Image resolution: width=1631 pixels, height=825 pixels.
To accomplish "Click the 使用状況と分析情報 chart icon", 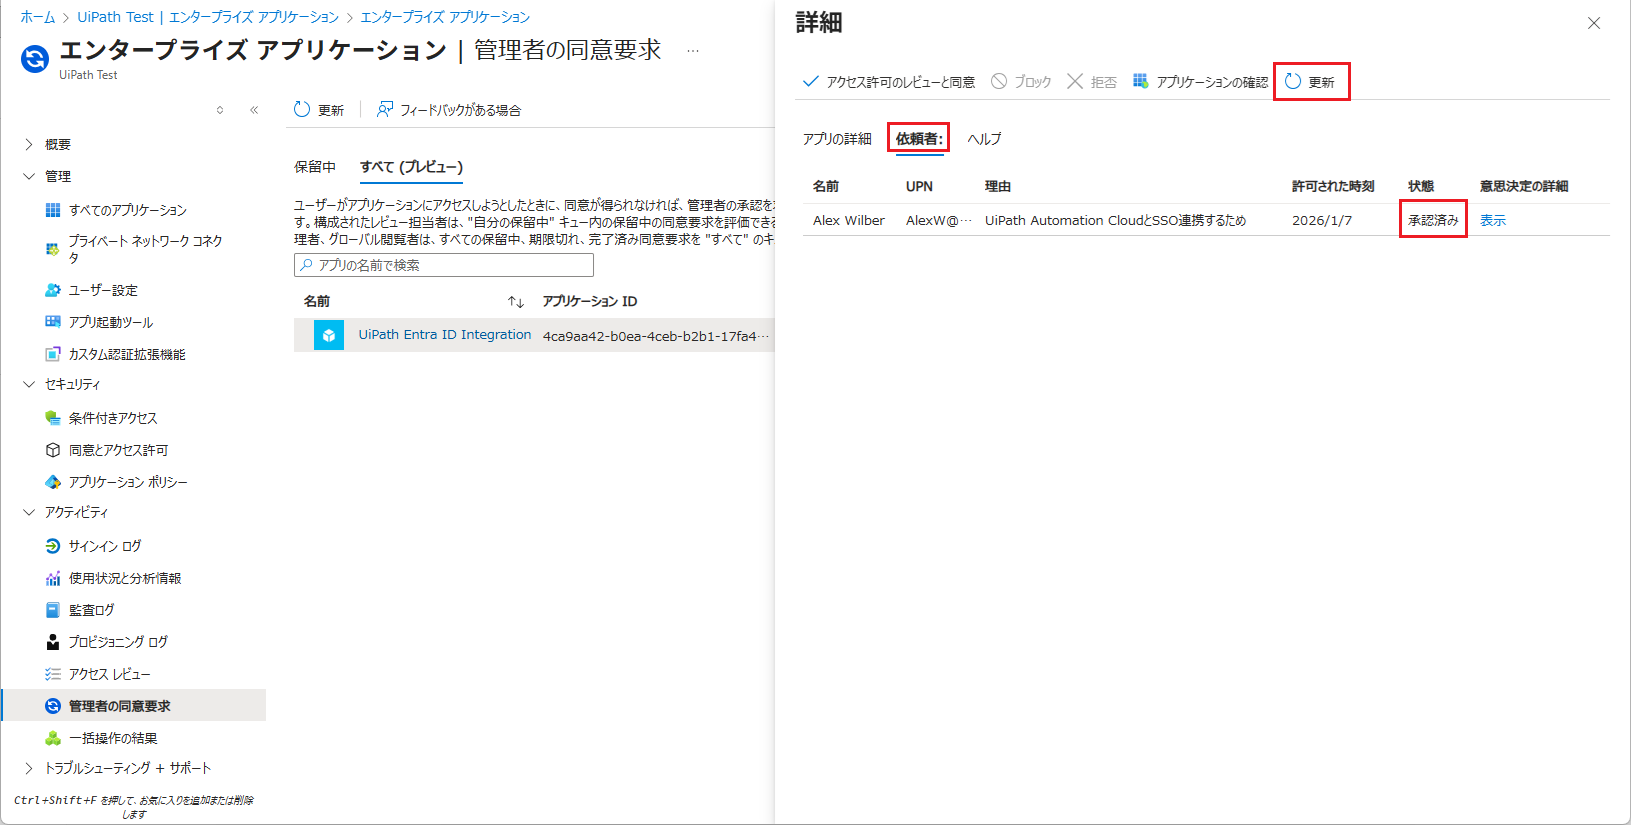I will [x=53, y=578].
